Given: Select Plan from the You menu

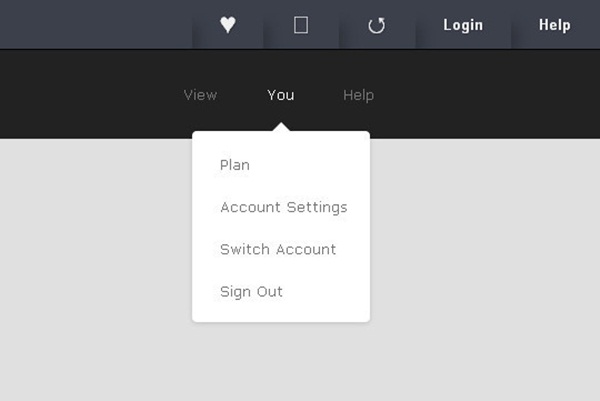Looking at the screenshot, I should tap(235, 165).
